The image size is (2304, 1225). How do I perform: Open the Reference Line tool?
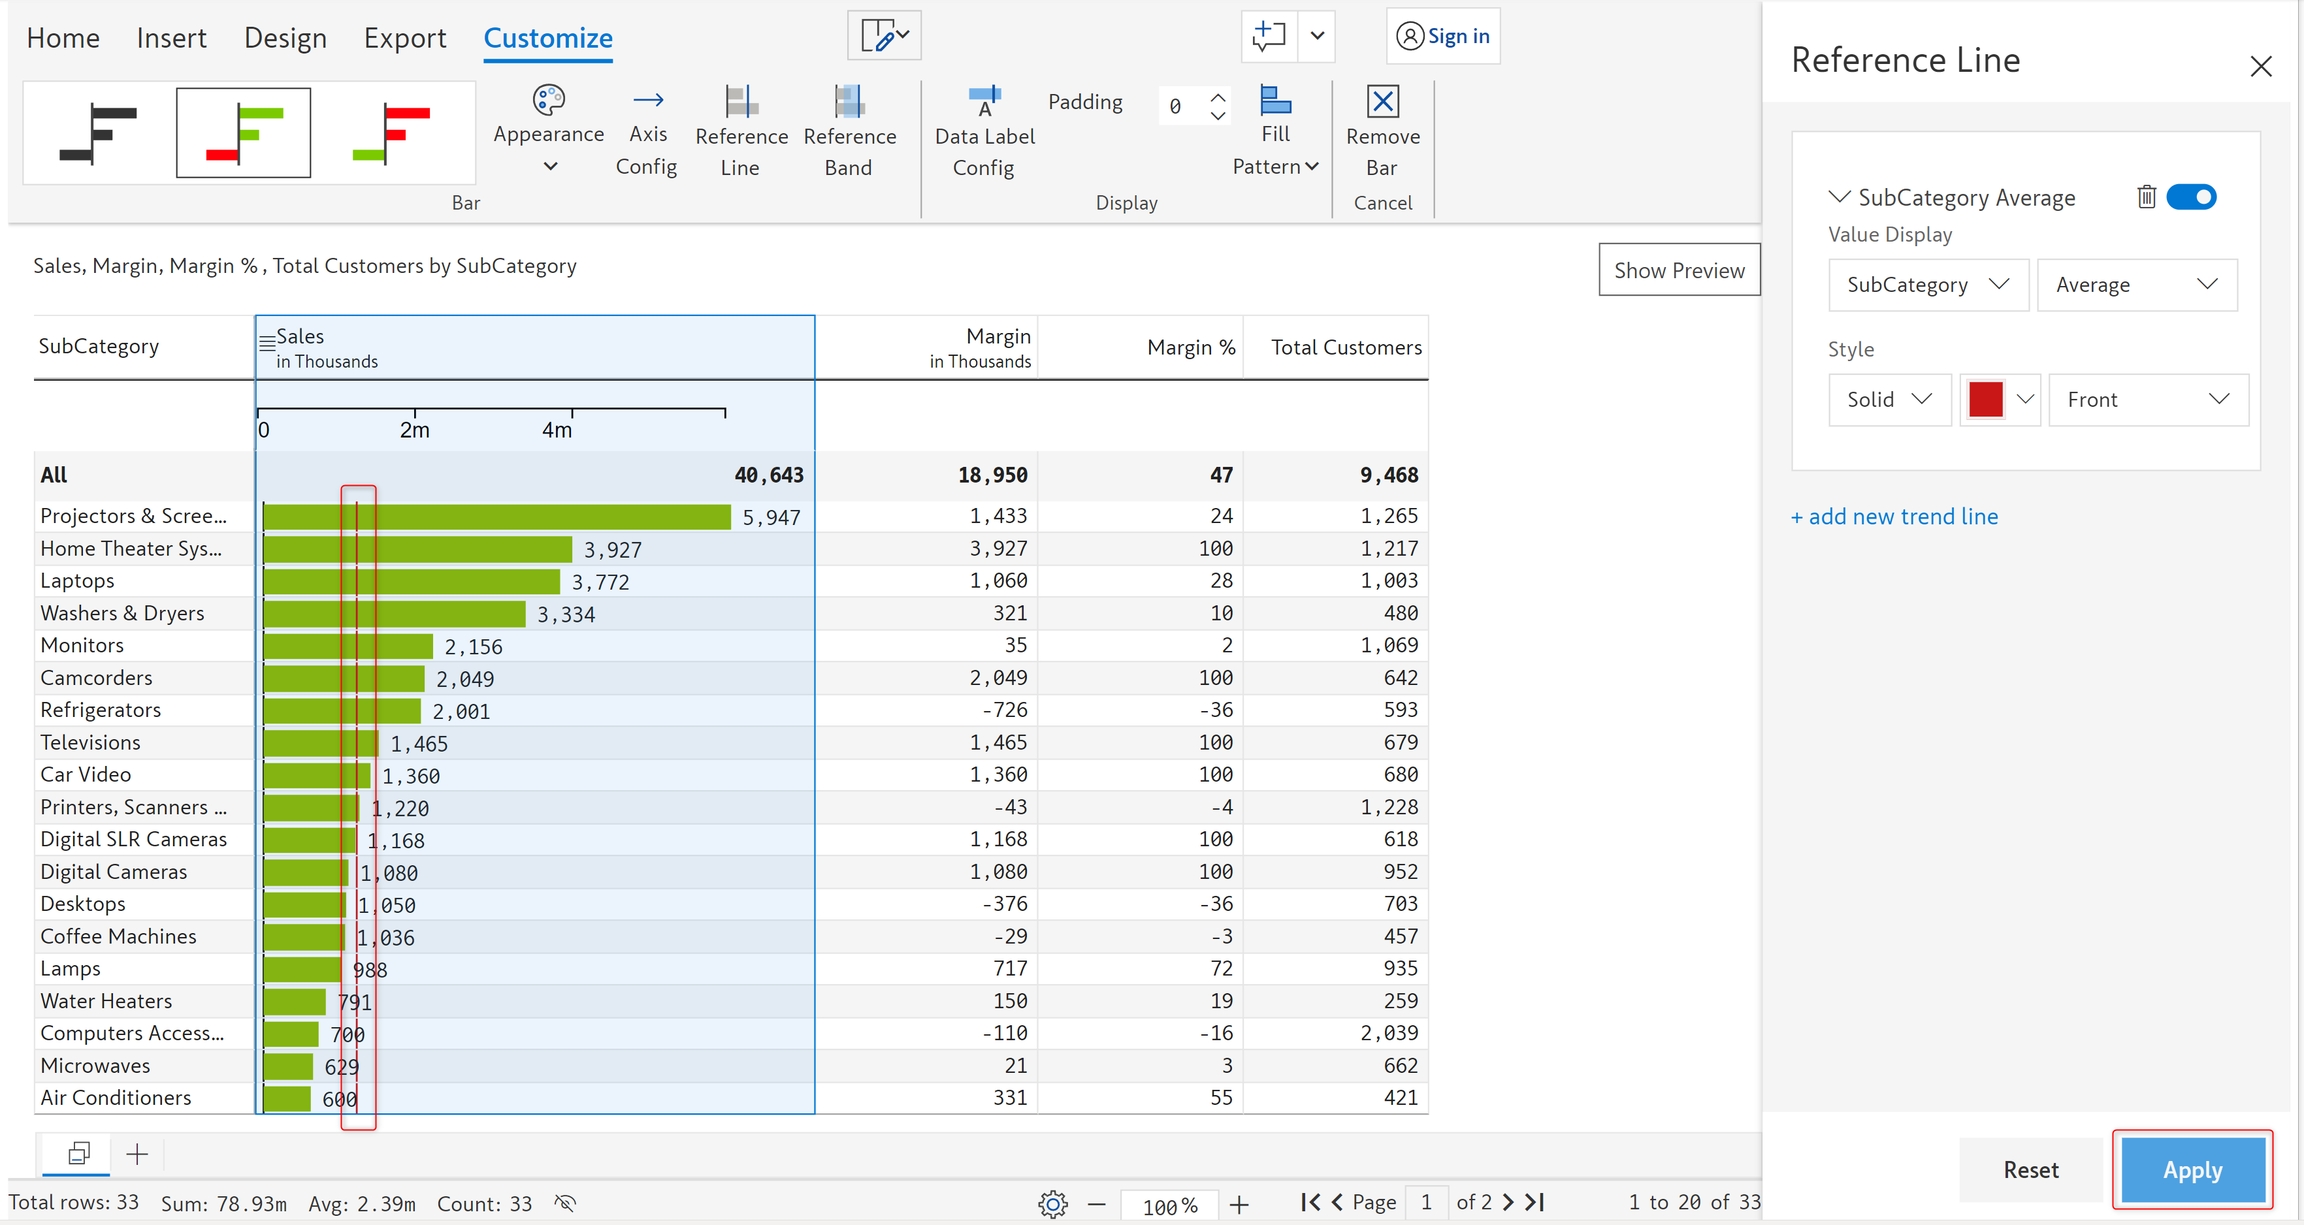click(x=740, y=131)
